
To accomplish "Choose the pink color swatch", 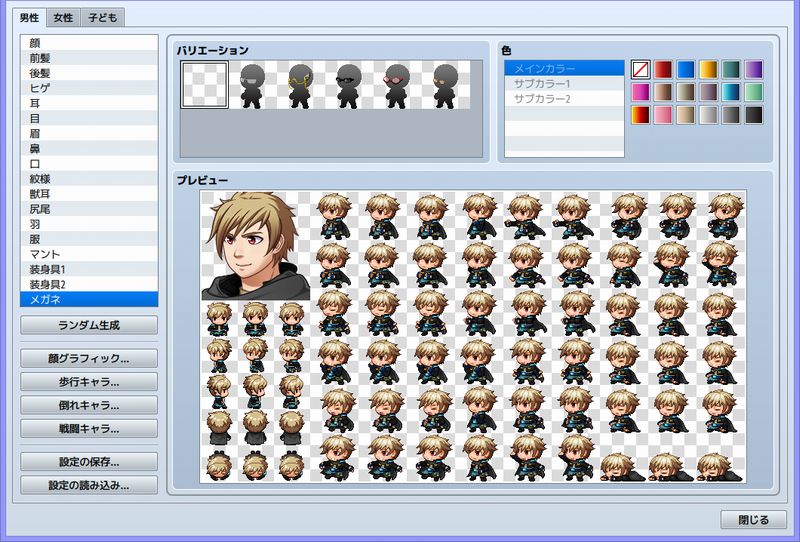I will click(x=663, y=115).
